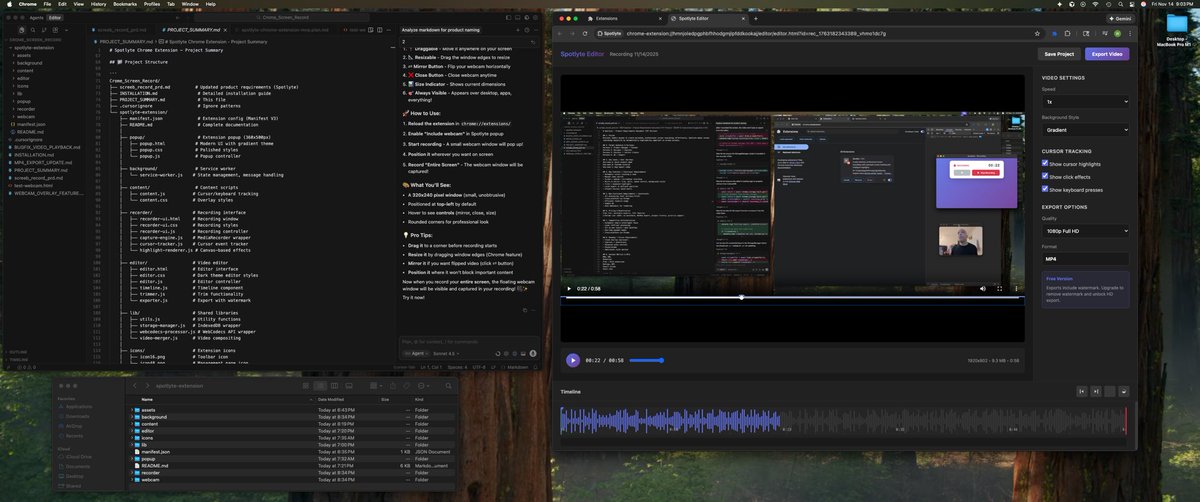Toggle the Show keyboard presses checkbox

[x=1046, y=189]
